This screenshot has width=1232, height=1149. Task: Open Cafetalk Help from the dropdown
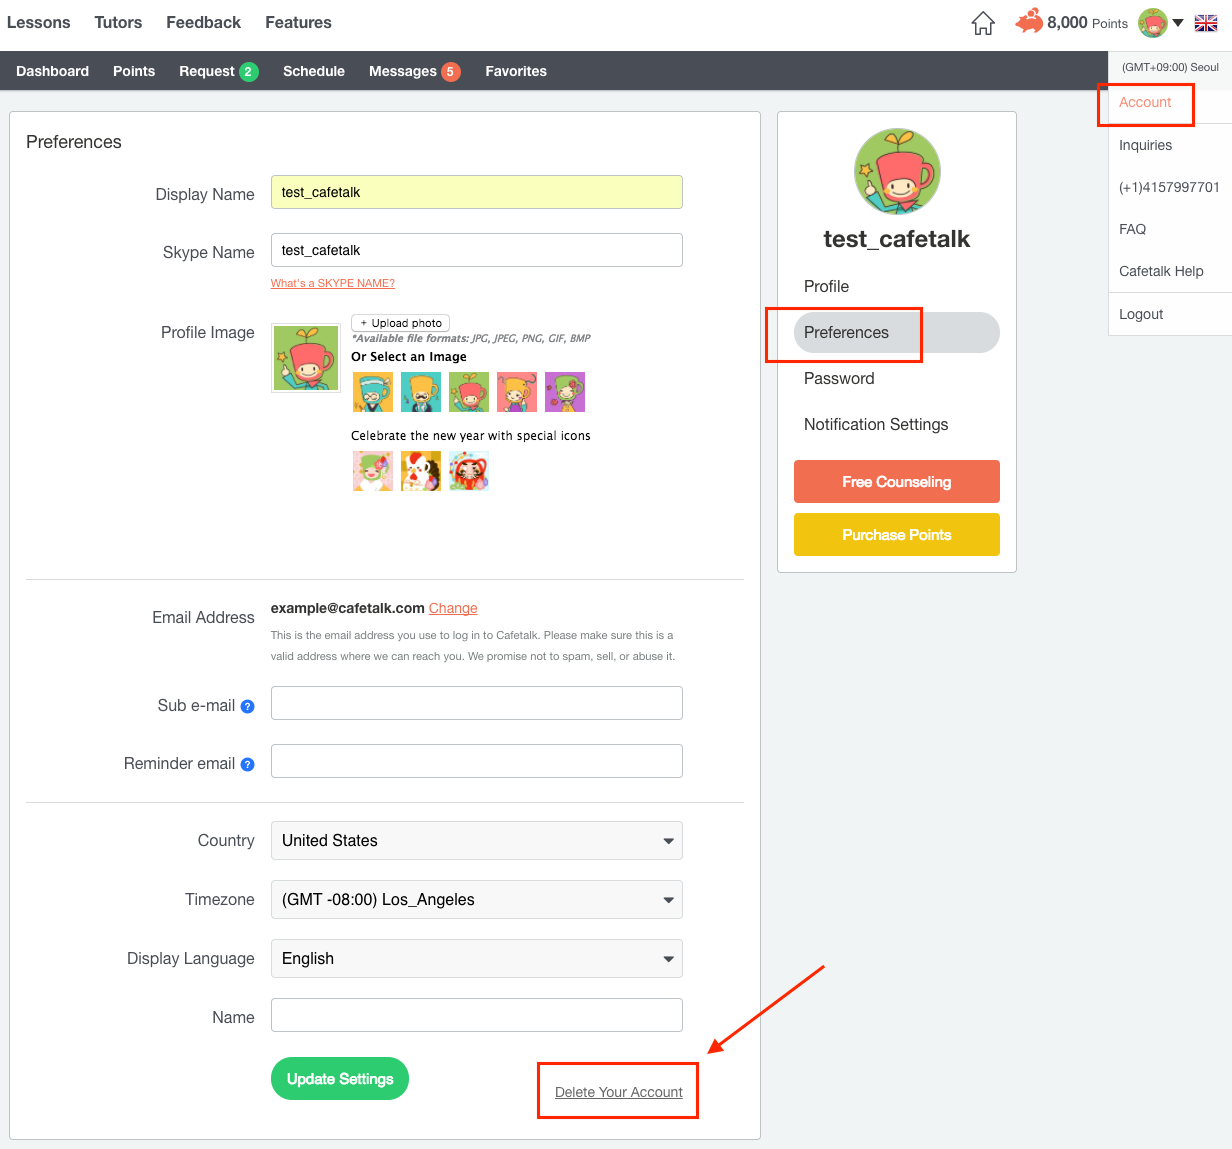(x=1161, y=271)
